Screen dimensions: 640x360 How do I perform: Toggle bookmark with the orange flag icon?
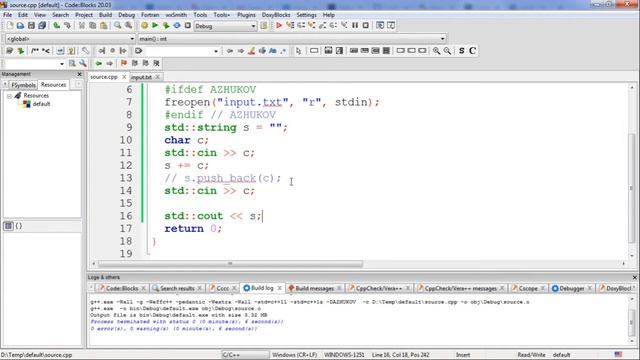124,63
